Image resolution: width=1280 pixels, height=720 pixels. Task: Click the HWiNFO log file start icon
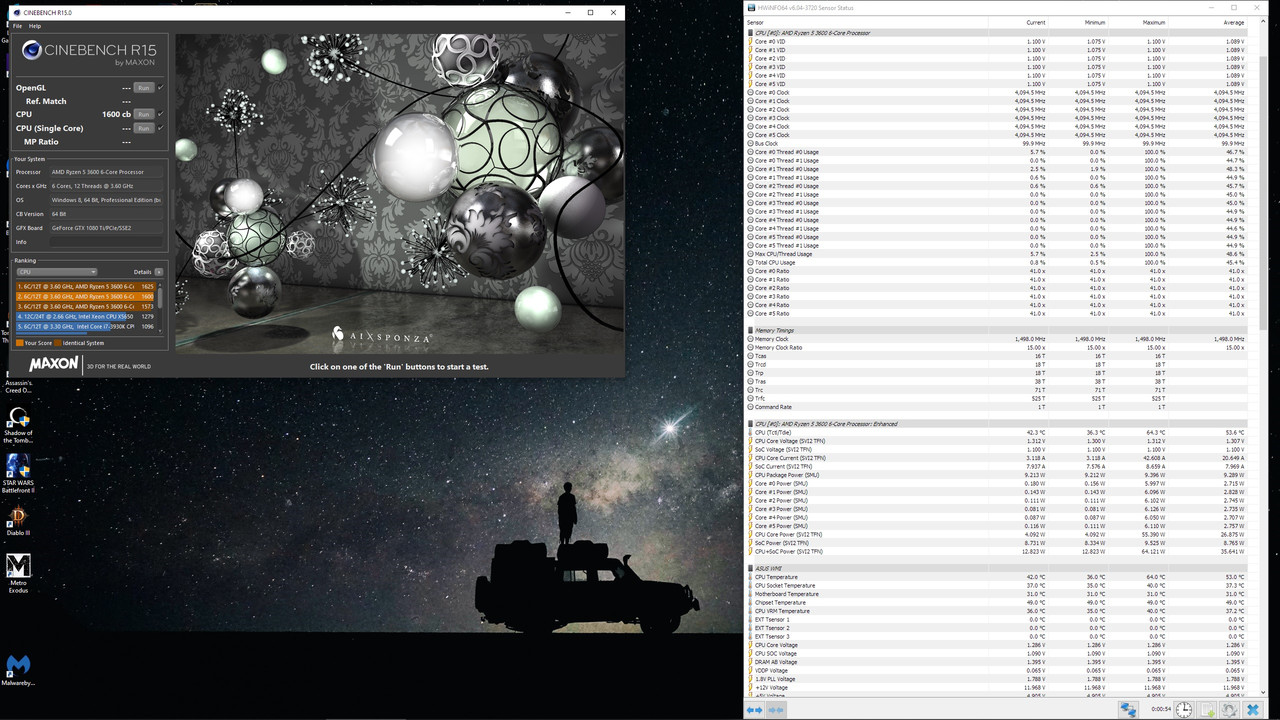click(x=1207, y=709)
